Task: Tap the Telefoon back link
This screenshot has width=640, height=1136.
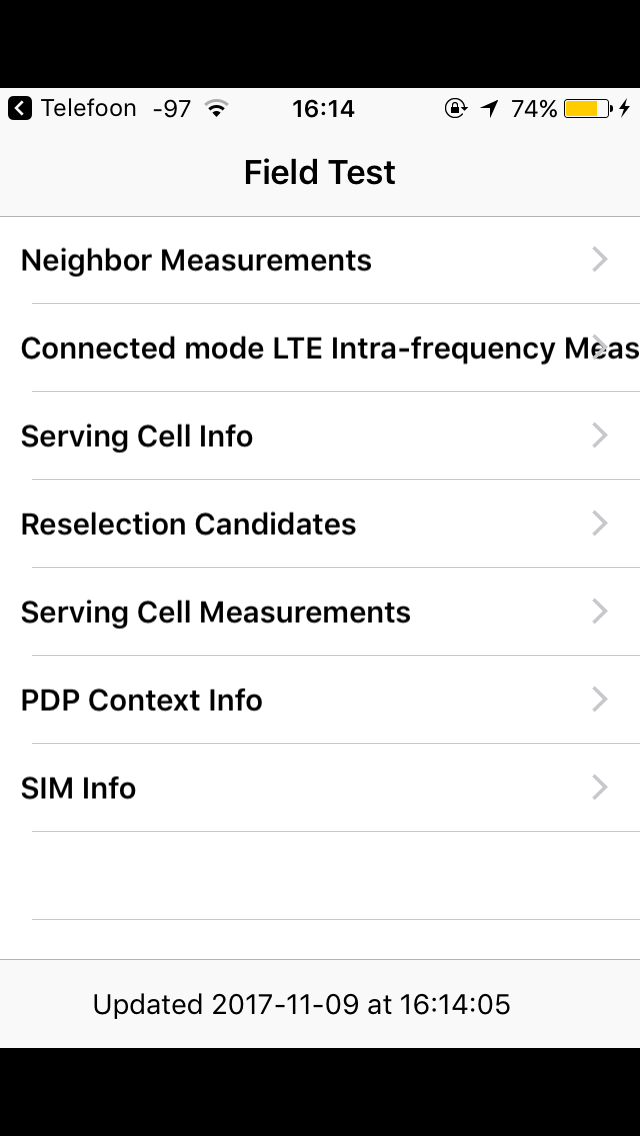Action: 88,108
